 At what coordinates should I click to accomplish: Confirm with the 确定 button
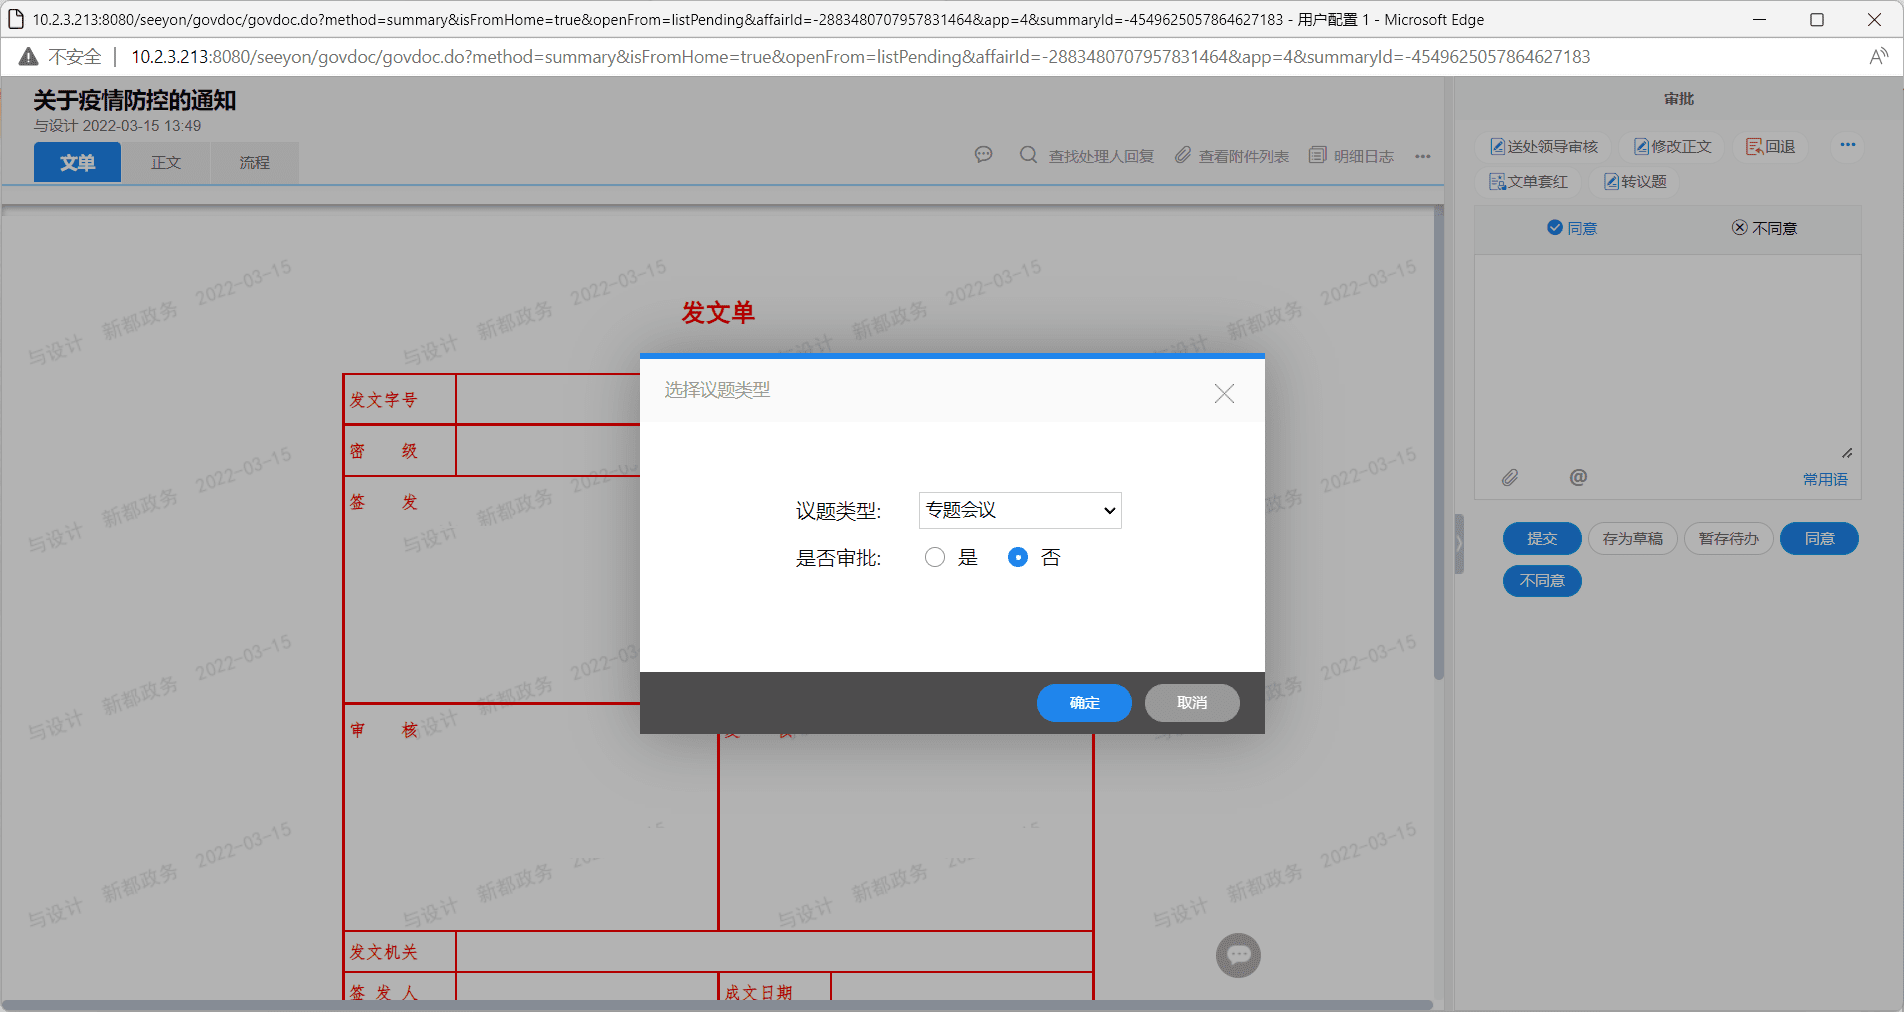pyautogui.click(x=1084, y=703)
